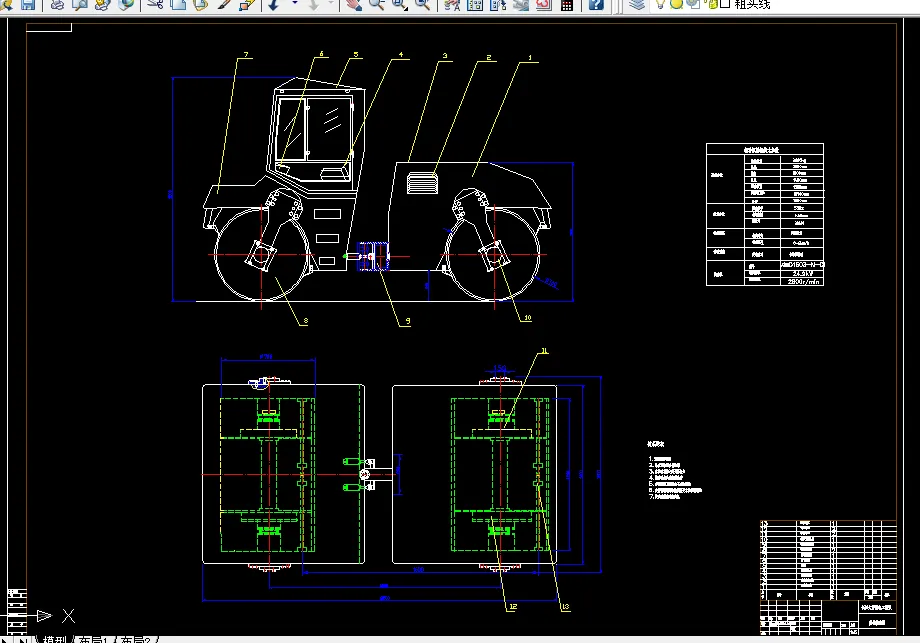Toggle the layer freeze sun icon

point(676,4)
